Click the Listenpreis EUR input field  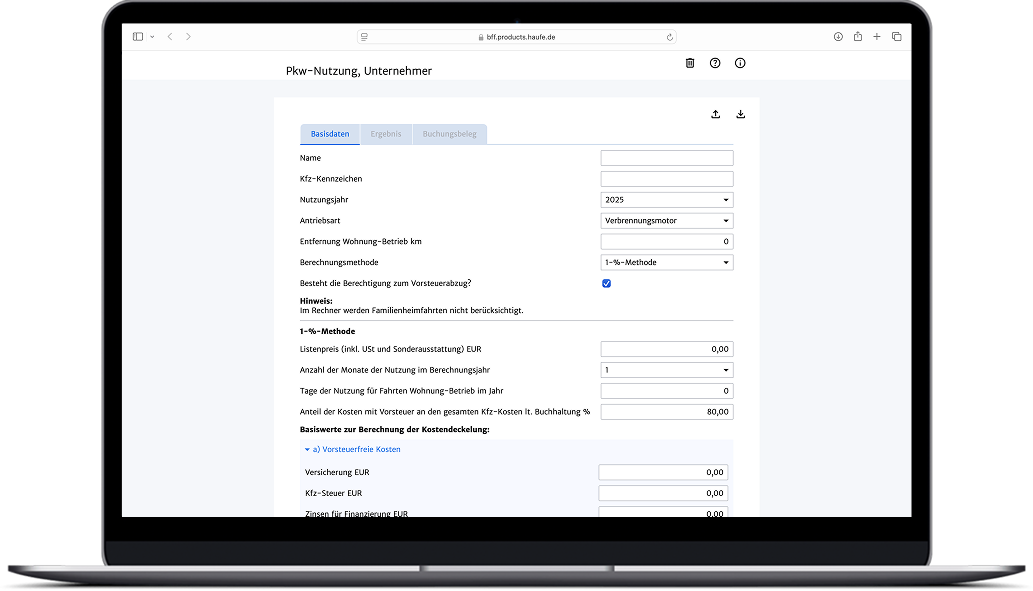click(x=666, y=349)
